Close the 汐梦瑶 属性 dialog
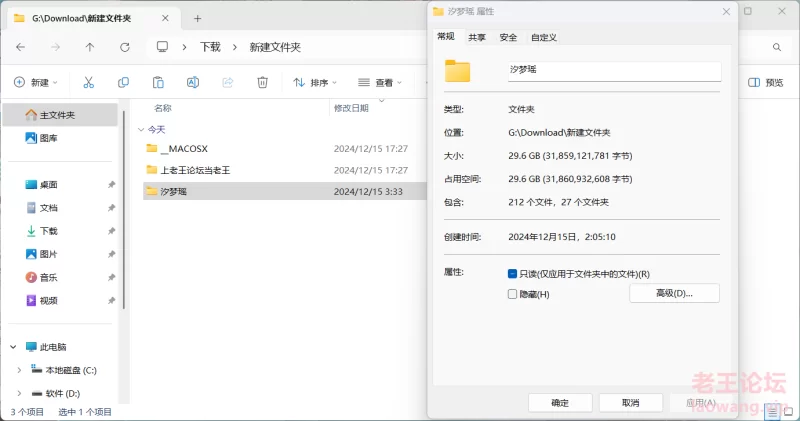Viewport: 800px width, 421px height. click(x=726, y=11)
